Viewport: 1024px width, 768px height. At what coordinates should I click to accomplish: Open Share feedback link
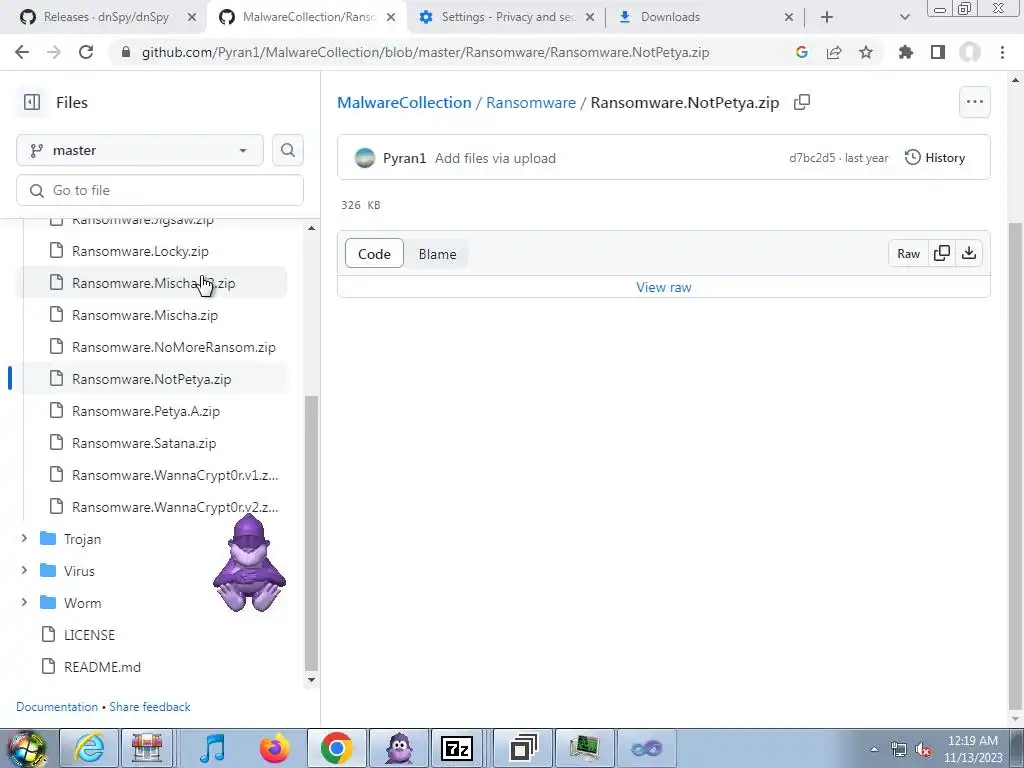coord(150,707)
